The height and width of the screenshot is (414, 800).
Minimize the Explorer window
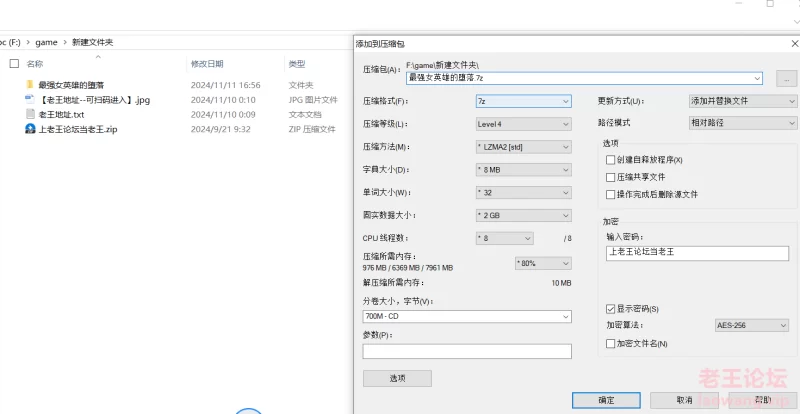coord(739,3)
